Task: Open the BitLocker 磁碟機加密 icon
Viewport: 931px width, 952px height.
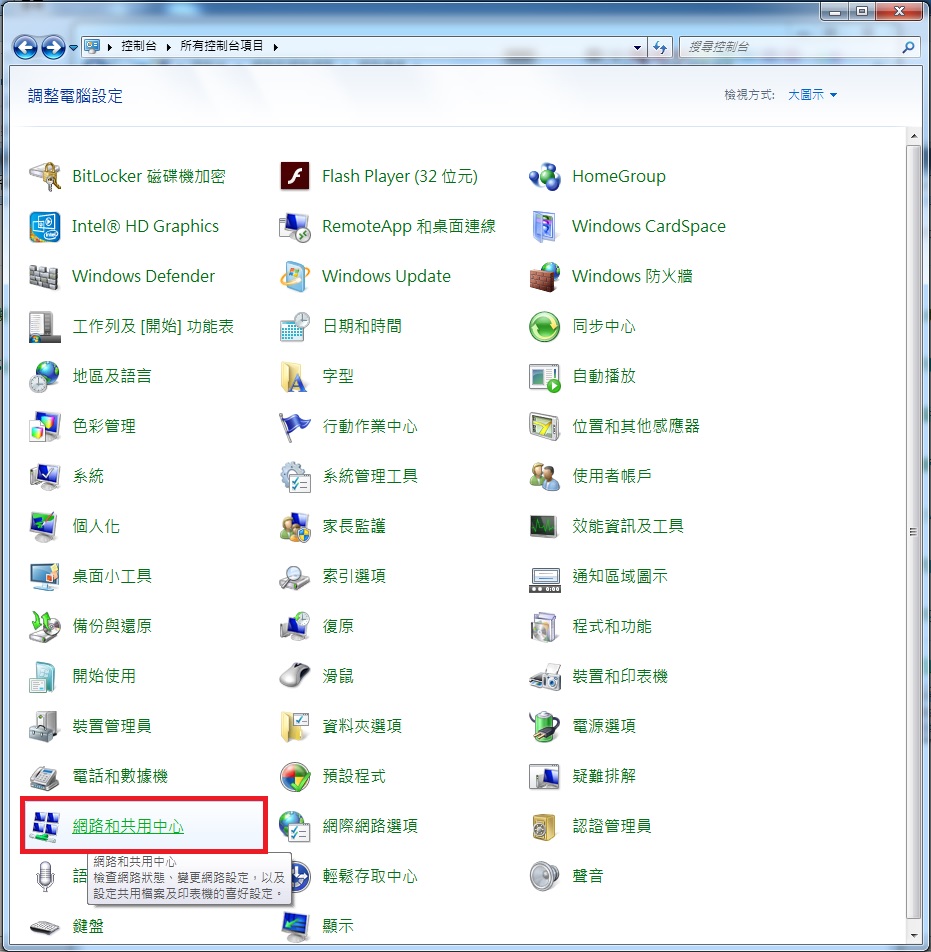Action: click(45, 177)
